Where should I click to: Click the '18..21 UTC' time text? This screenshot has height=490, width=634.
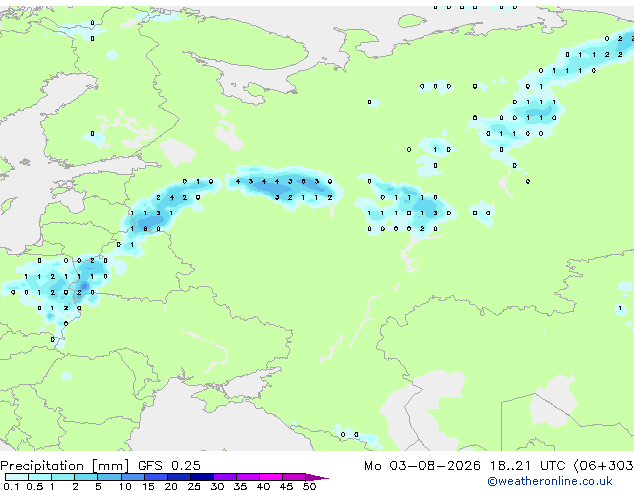pos(527,466)
